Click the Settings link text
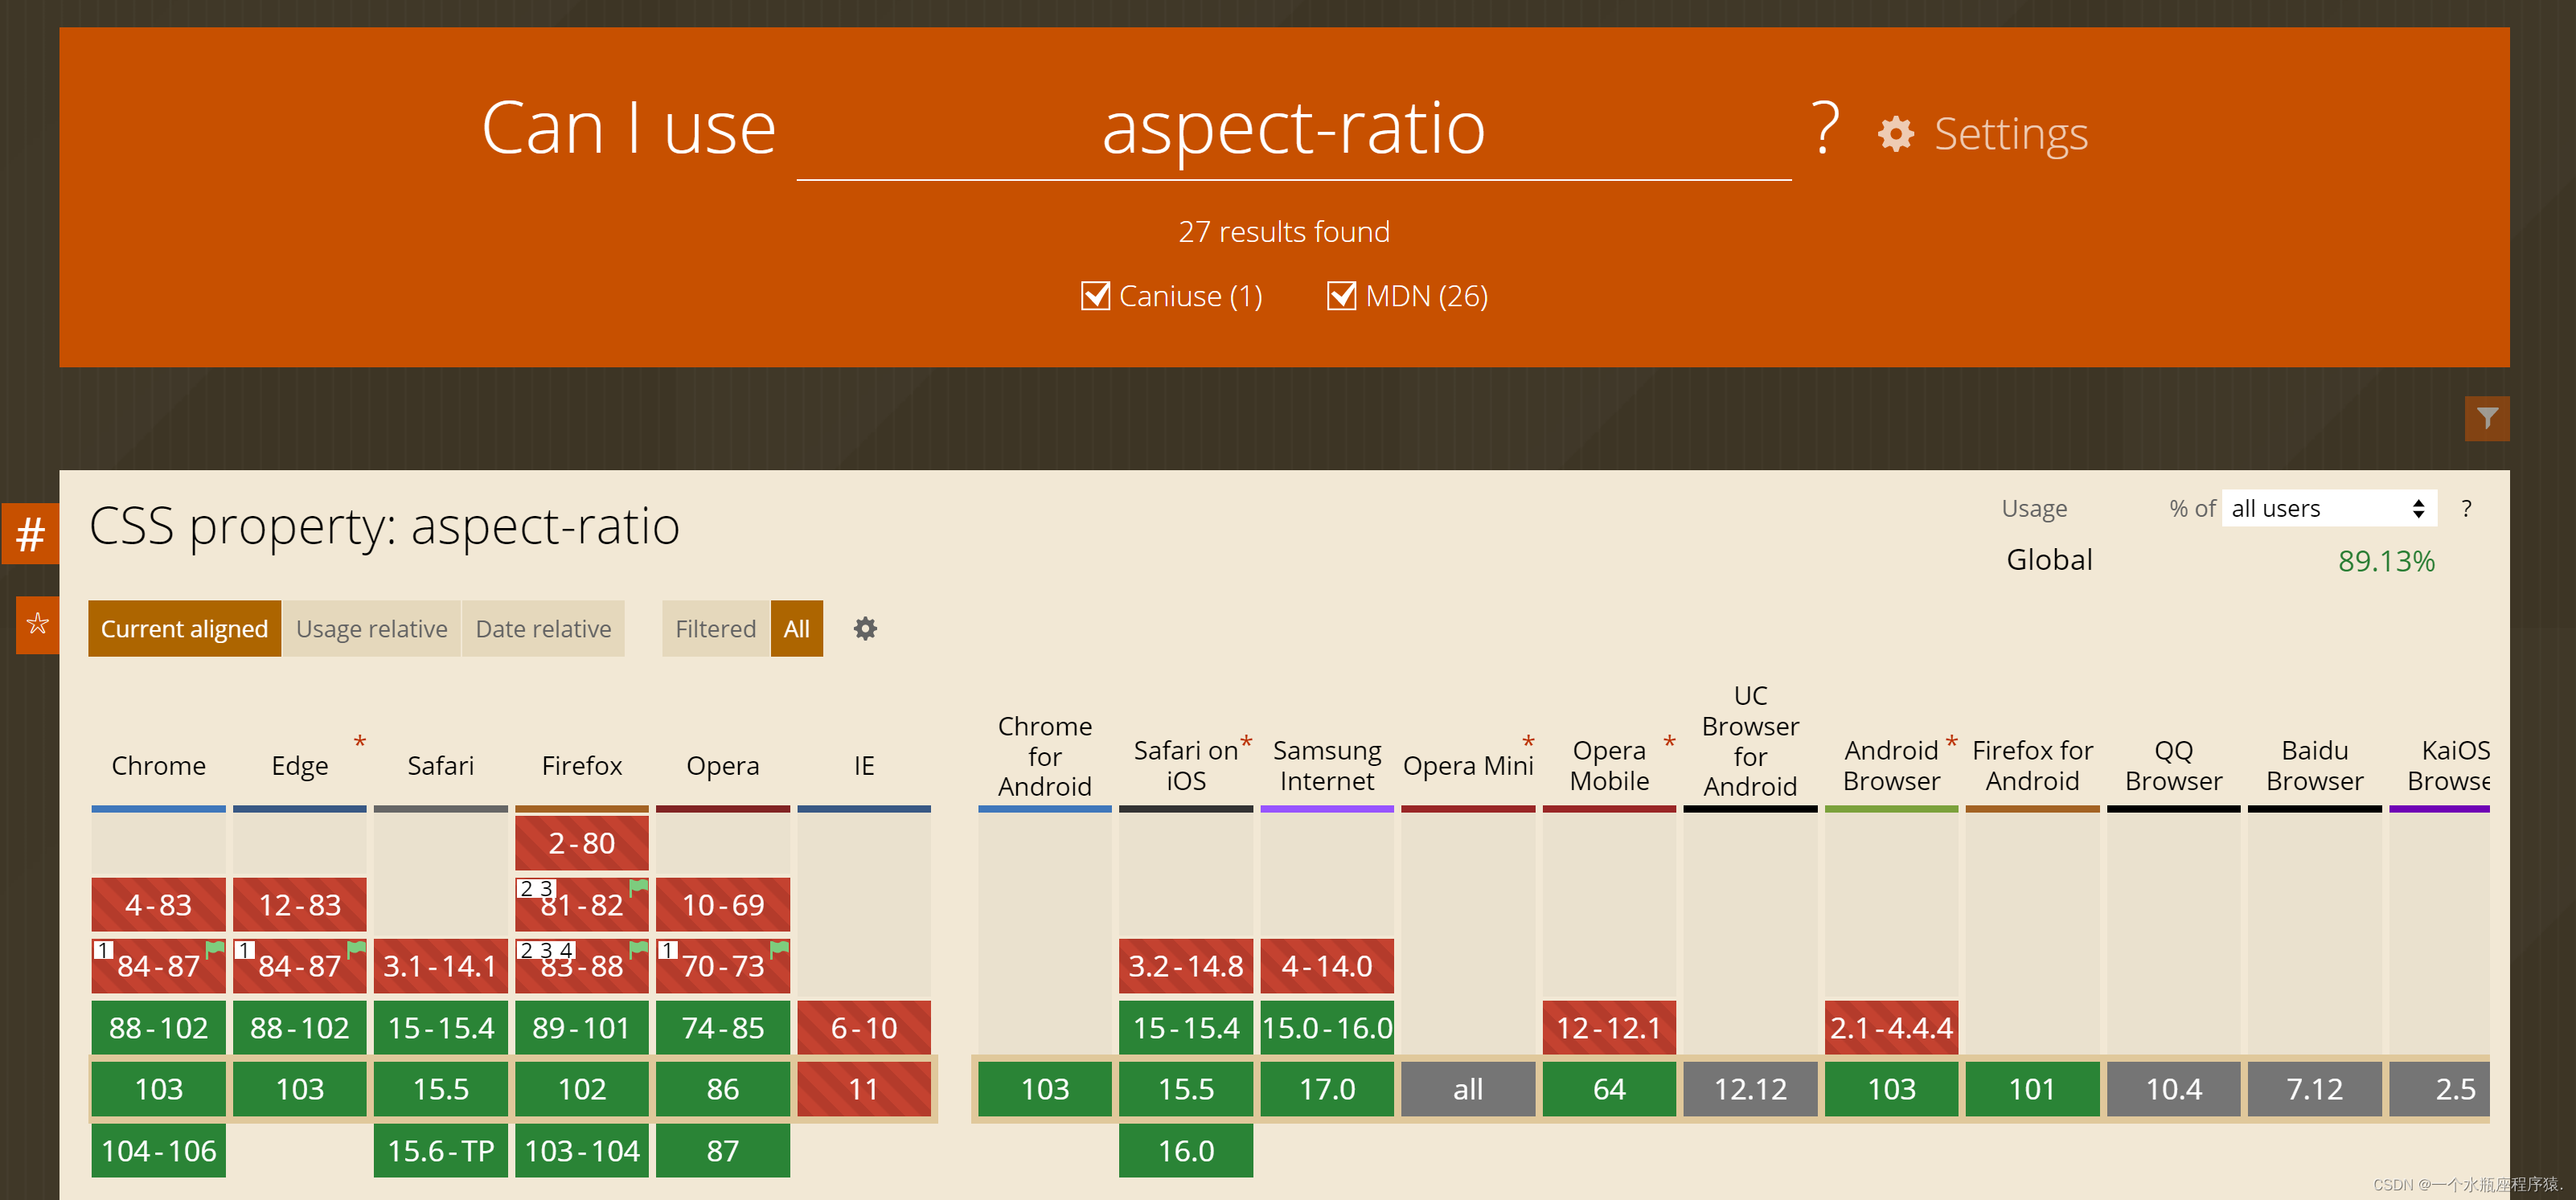 [2010, 134]
